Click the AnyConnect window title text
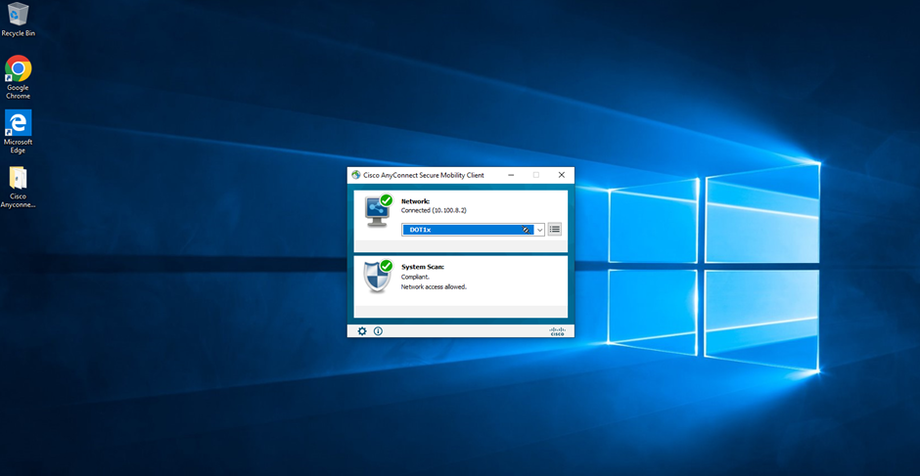This screenshot has height=476, width=920. click(x=424, y=175)
